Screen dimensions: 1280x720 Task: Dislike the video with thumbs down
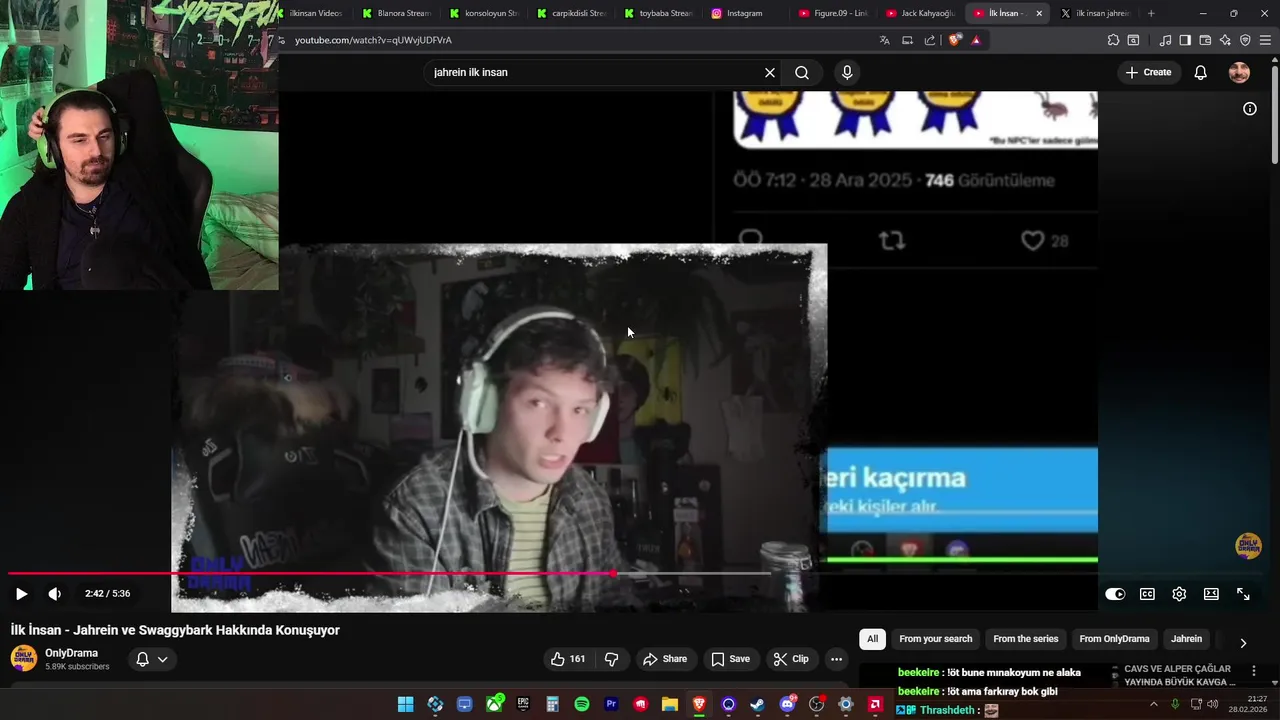point(611,659)
